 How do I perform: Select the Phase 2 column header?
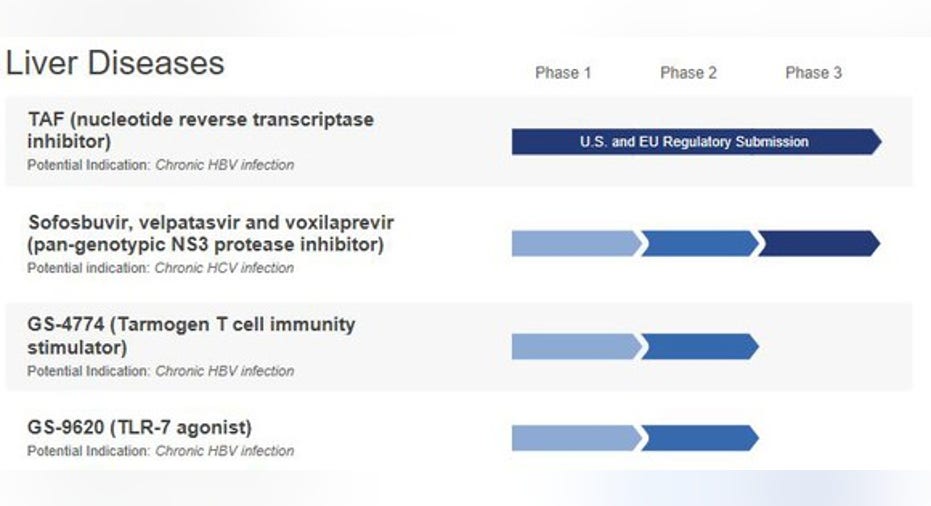[688, 73]
